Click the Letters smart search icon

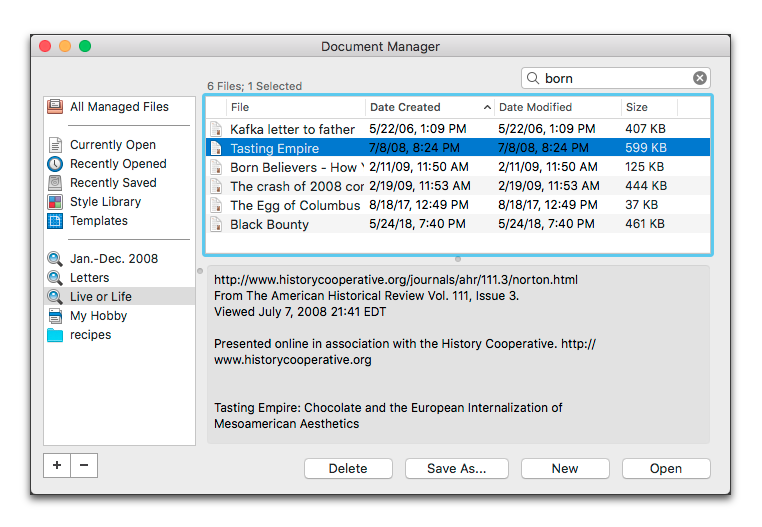click(x=55, y=278)
